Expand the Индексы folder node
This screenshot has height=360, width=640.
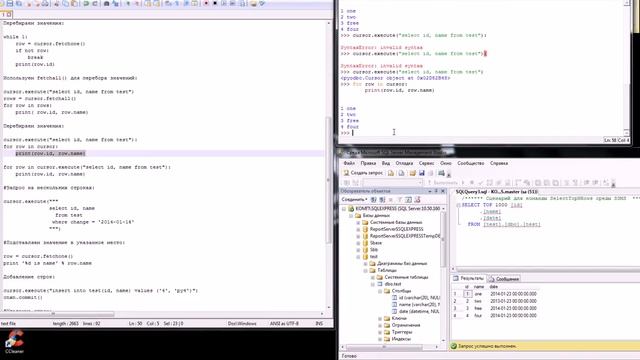point(380,339)
